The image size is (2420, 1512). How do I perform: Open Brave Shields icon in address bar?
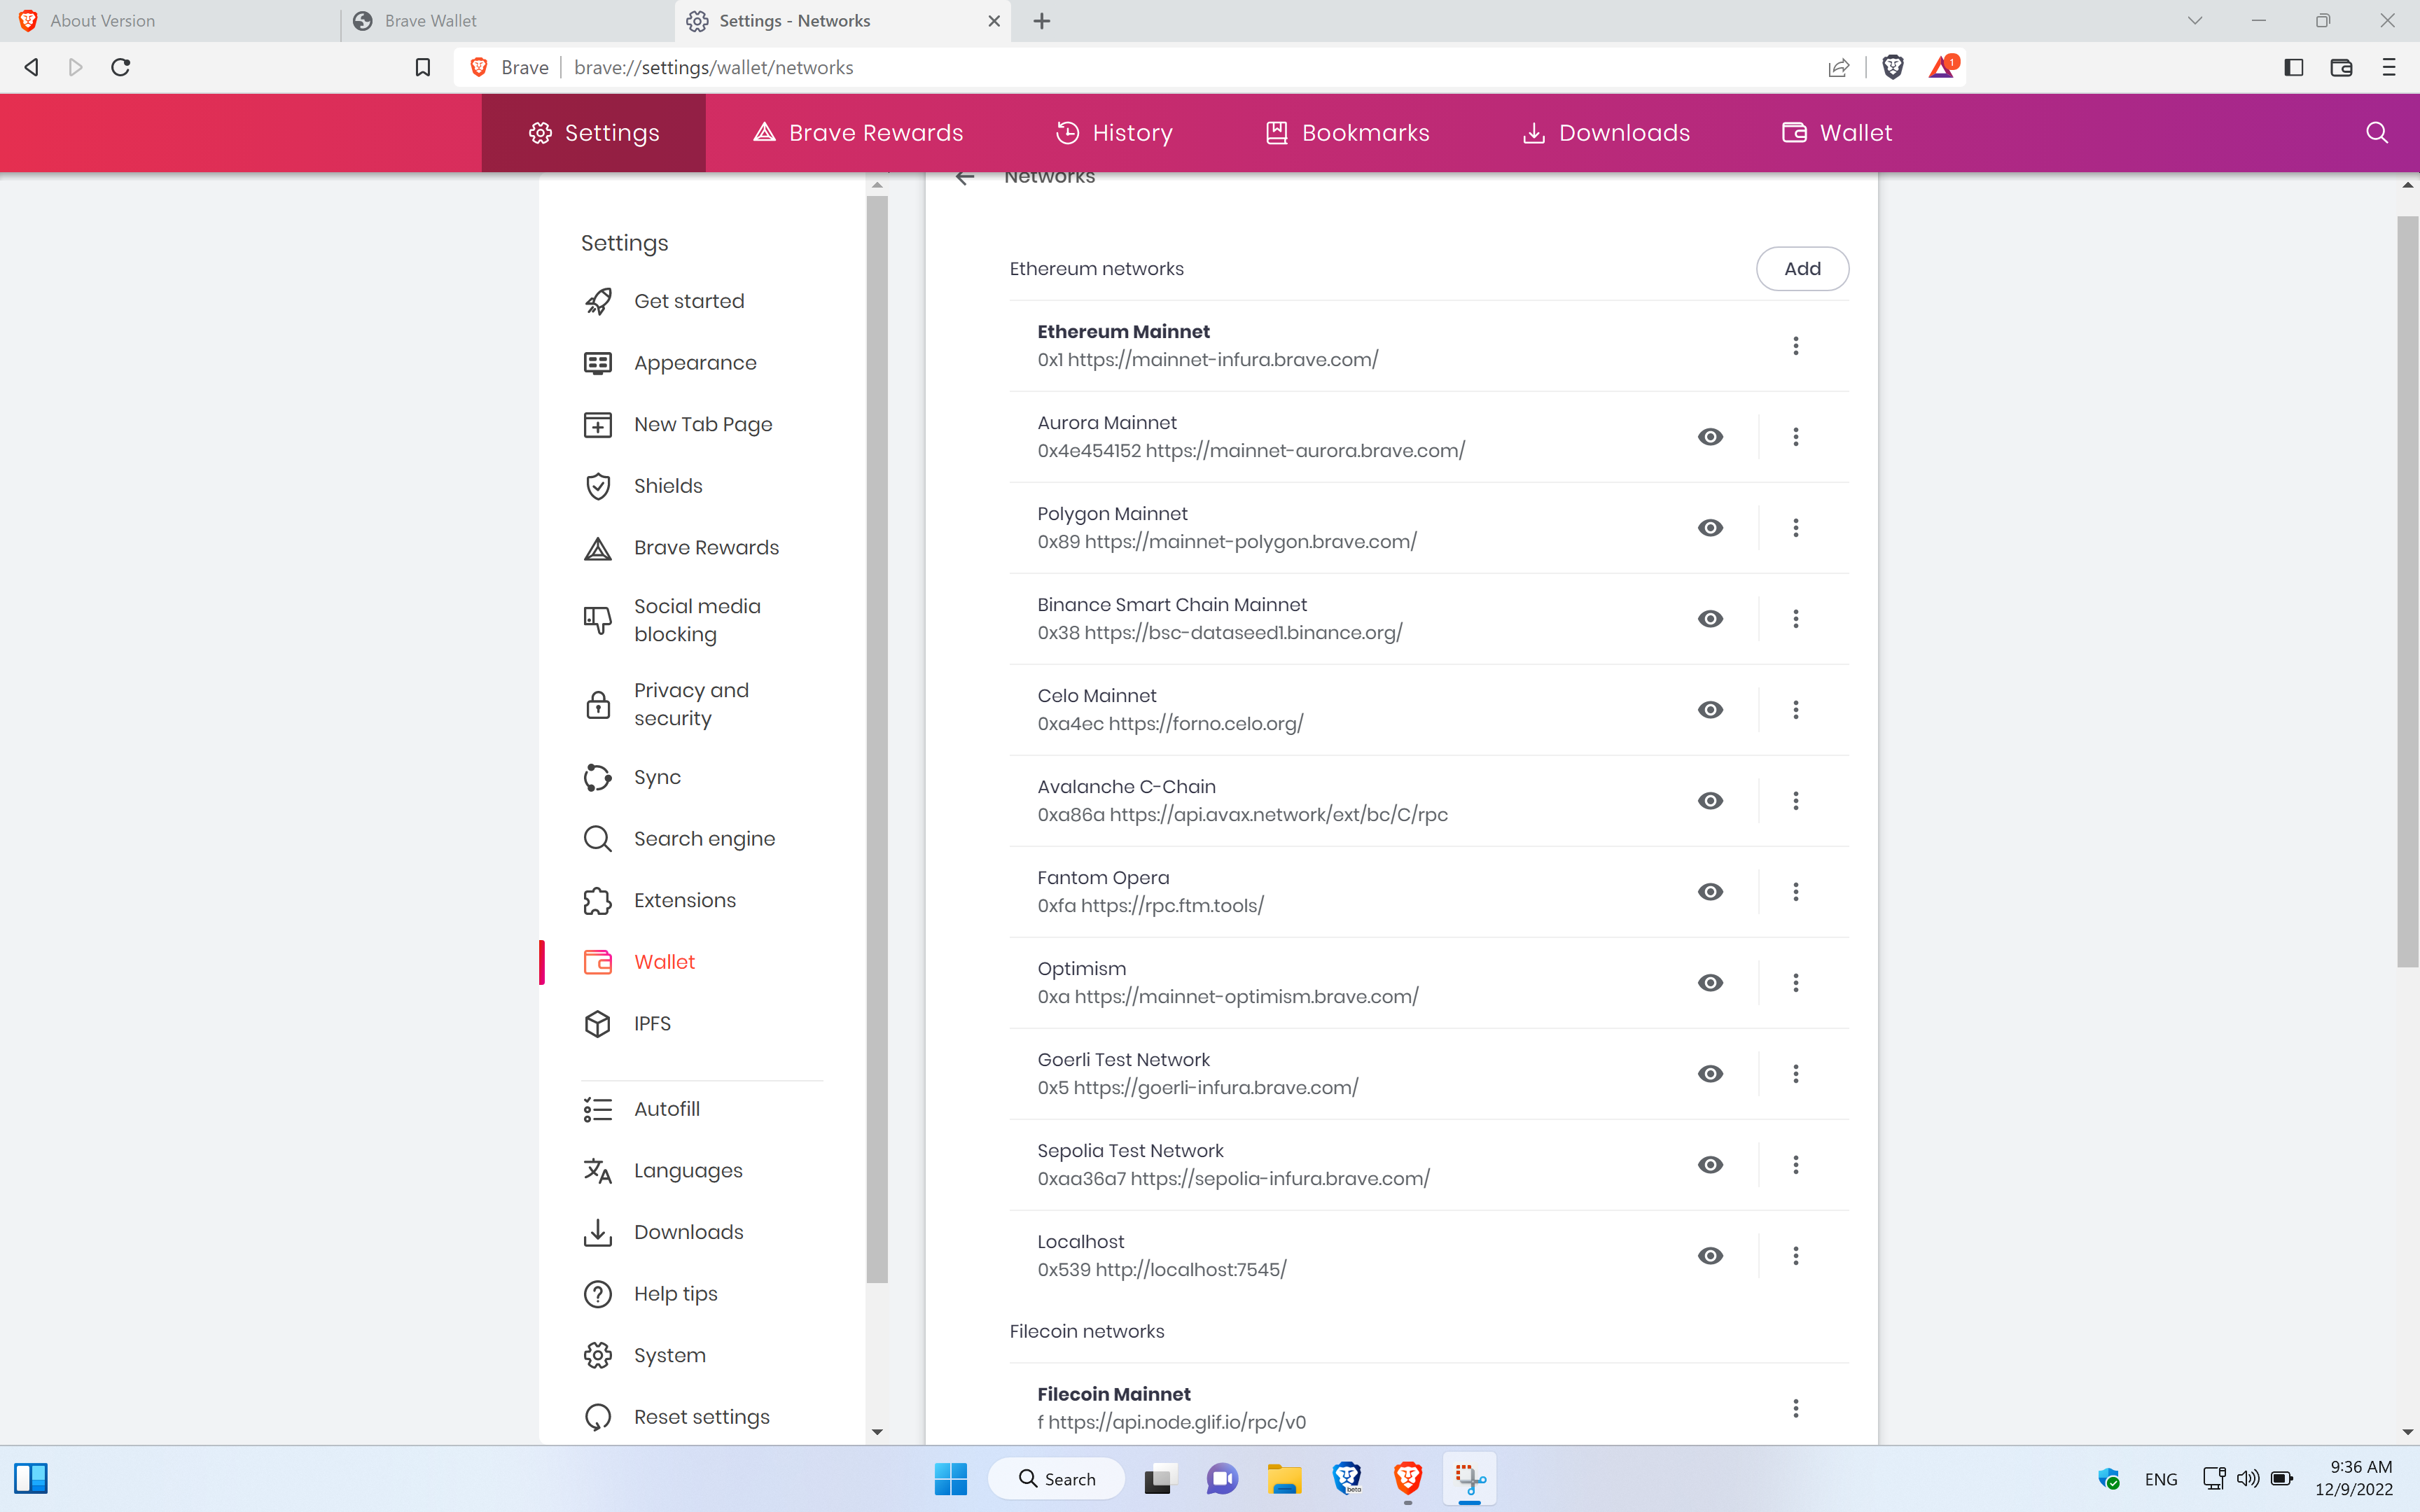pos(1893,67)
